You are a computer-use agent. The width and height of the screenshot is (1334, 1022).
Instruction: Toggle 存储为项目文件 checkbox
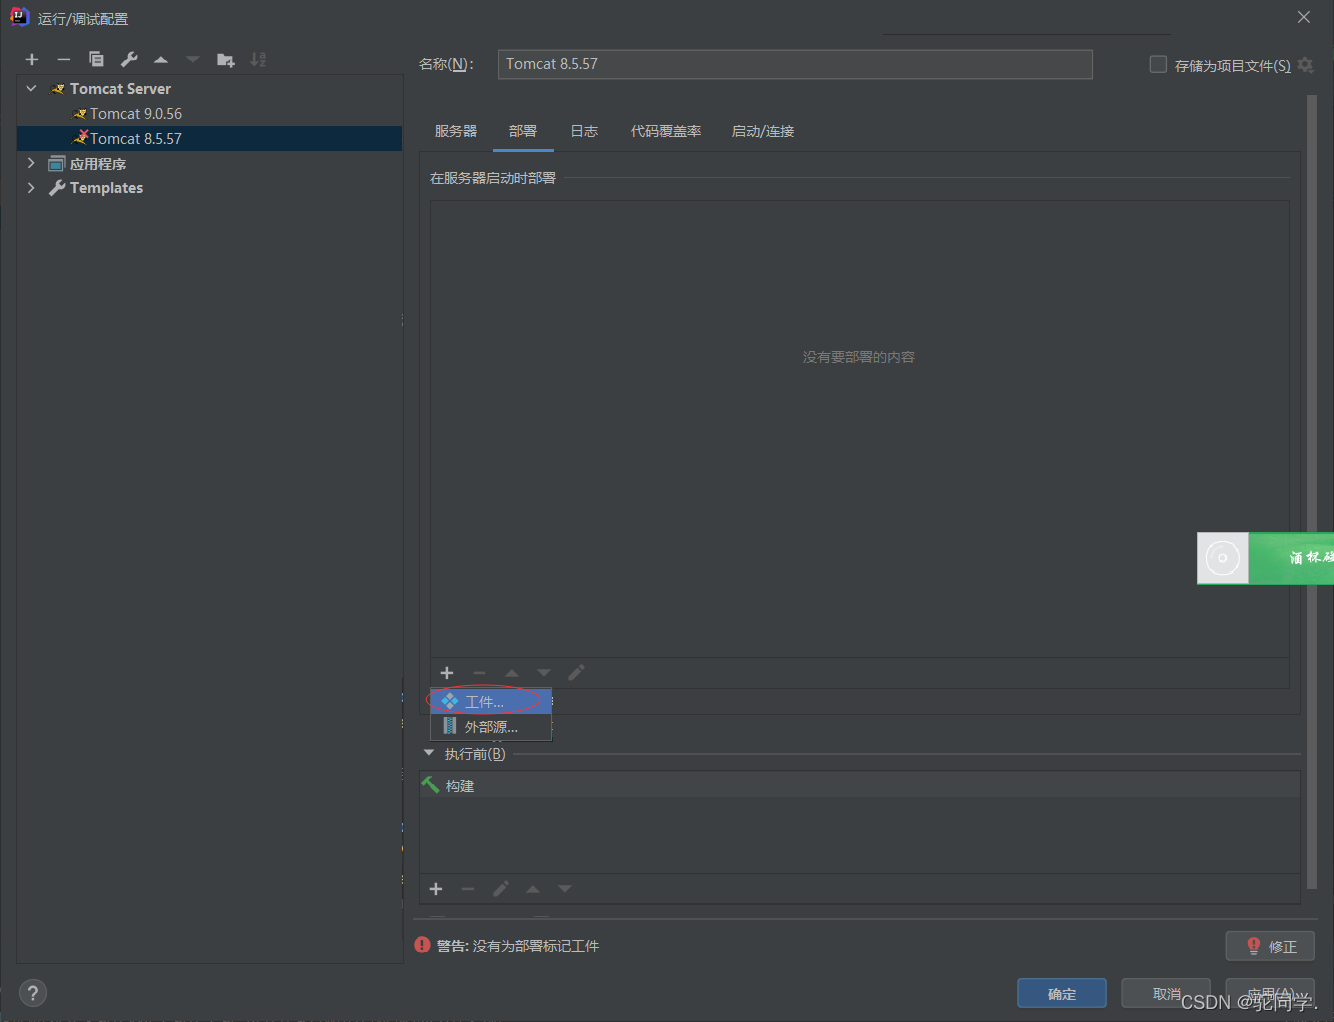tap(1158, 64)
